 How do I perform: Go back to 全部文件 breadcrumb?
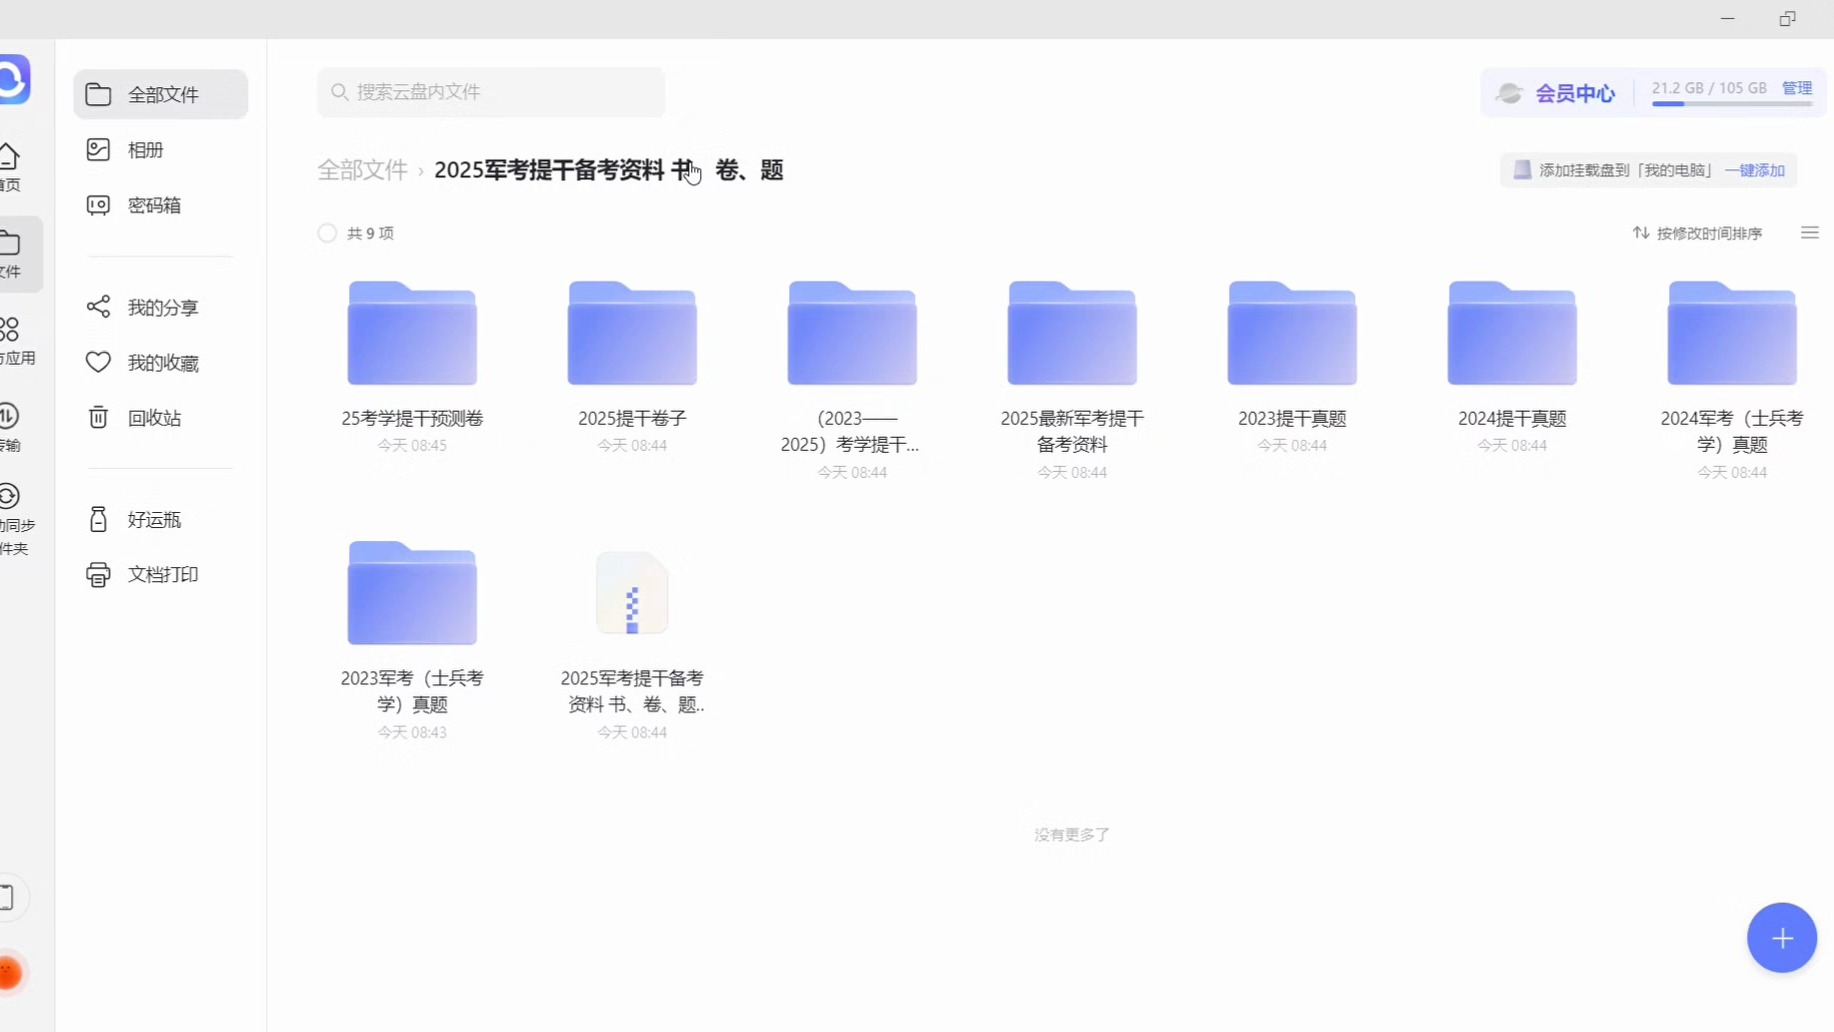click(x=362, y=170)
